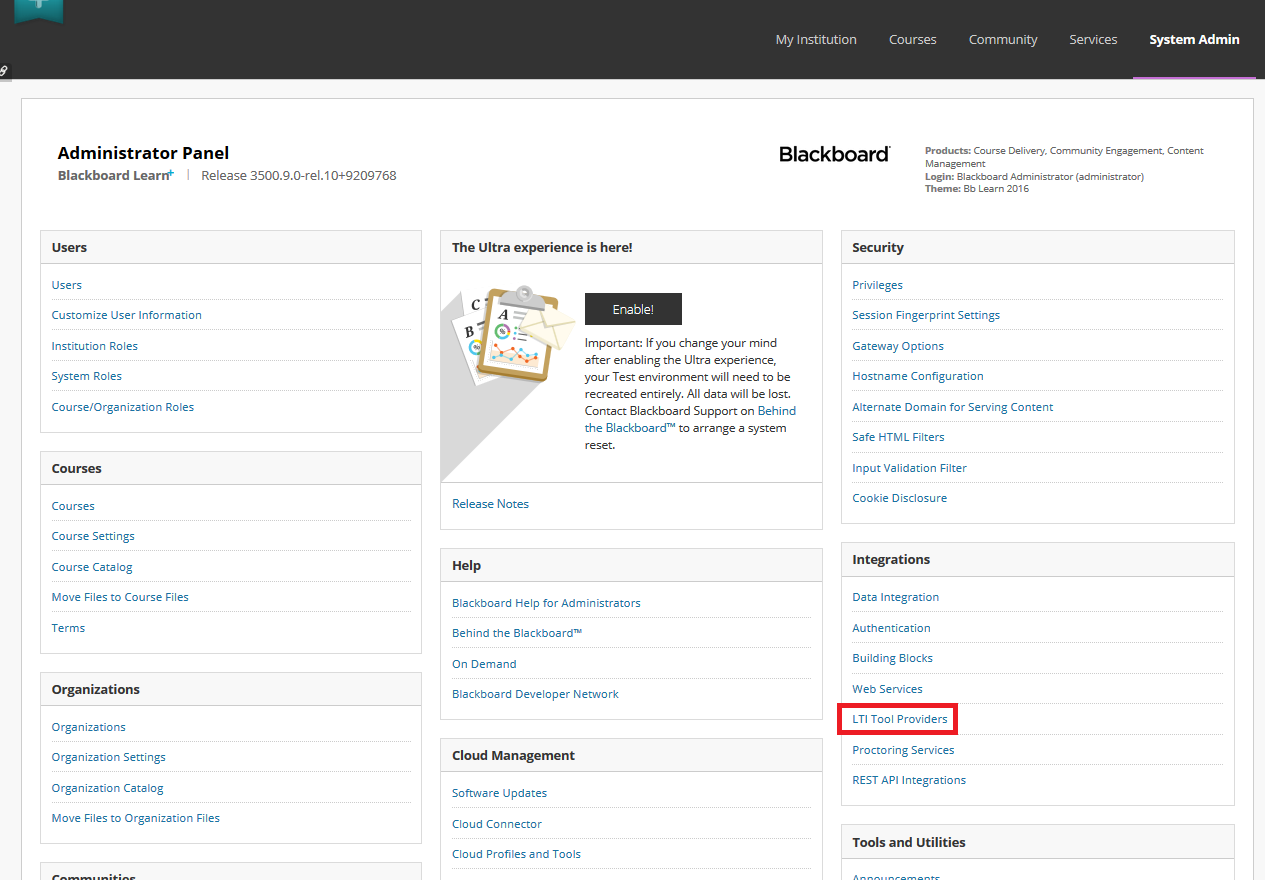Image resolution: width=1265 pixels, height=880 pixels.
Task: Open REST API Integrations
Action: (x=909, y=780)
